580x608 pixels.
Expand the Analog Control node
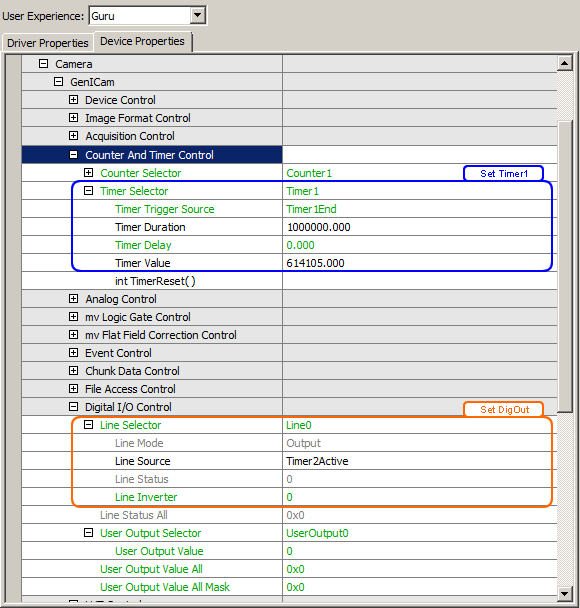click(x=73, y=299)
